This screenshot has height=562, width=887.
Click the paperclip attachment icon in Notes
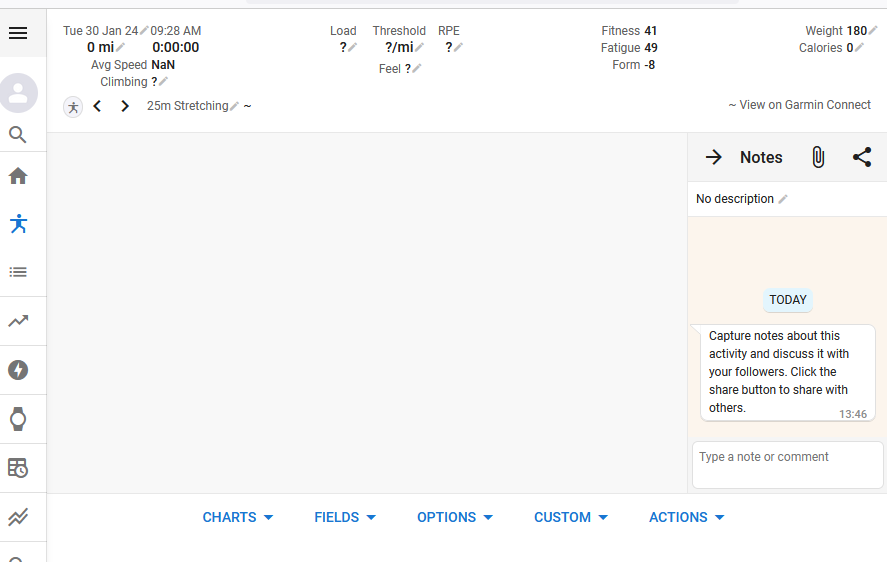[x=818, y=157]
